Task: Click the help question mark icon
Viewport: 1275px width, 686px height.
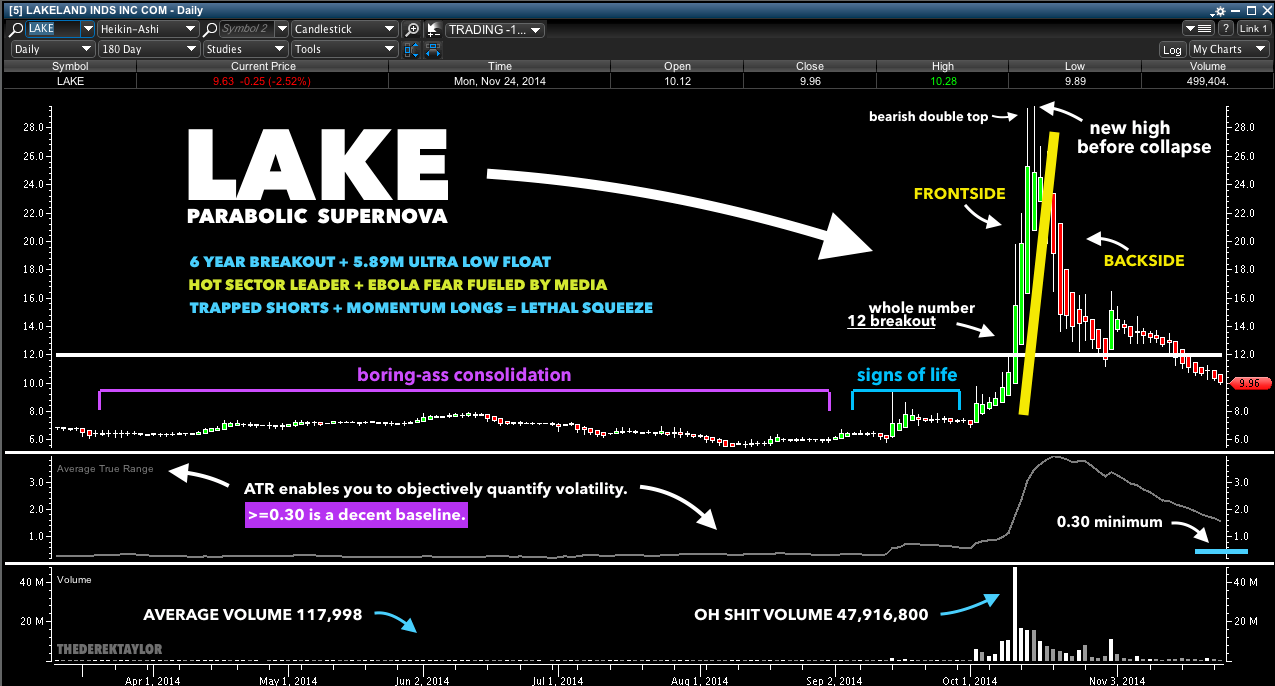Action: tap(1225, 29)
